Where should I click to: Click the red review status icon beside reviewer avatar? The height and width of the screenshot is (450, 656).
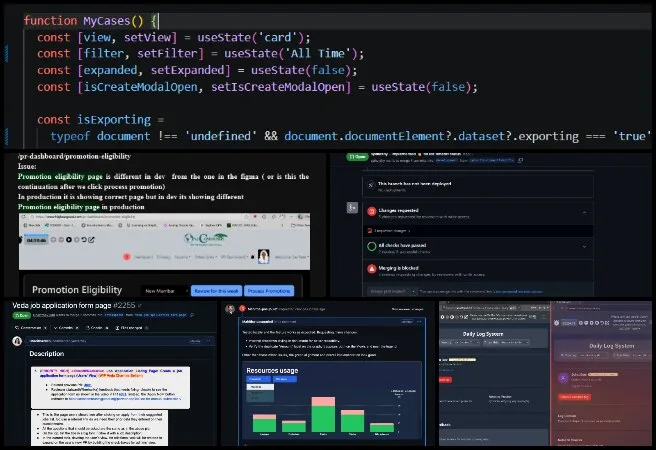(x=242, y=309)
